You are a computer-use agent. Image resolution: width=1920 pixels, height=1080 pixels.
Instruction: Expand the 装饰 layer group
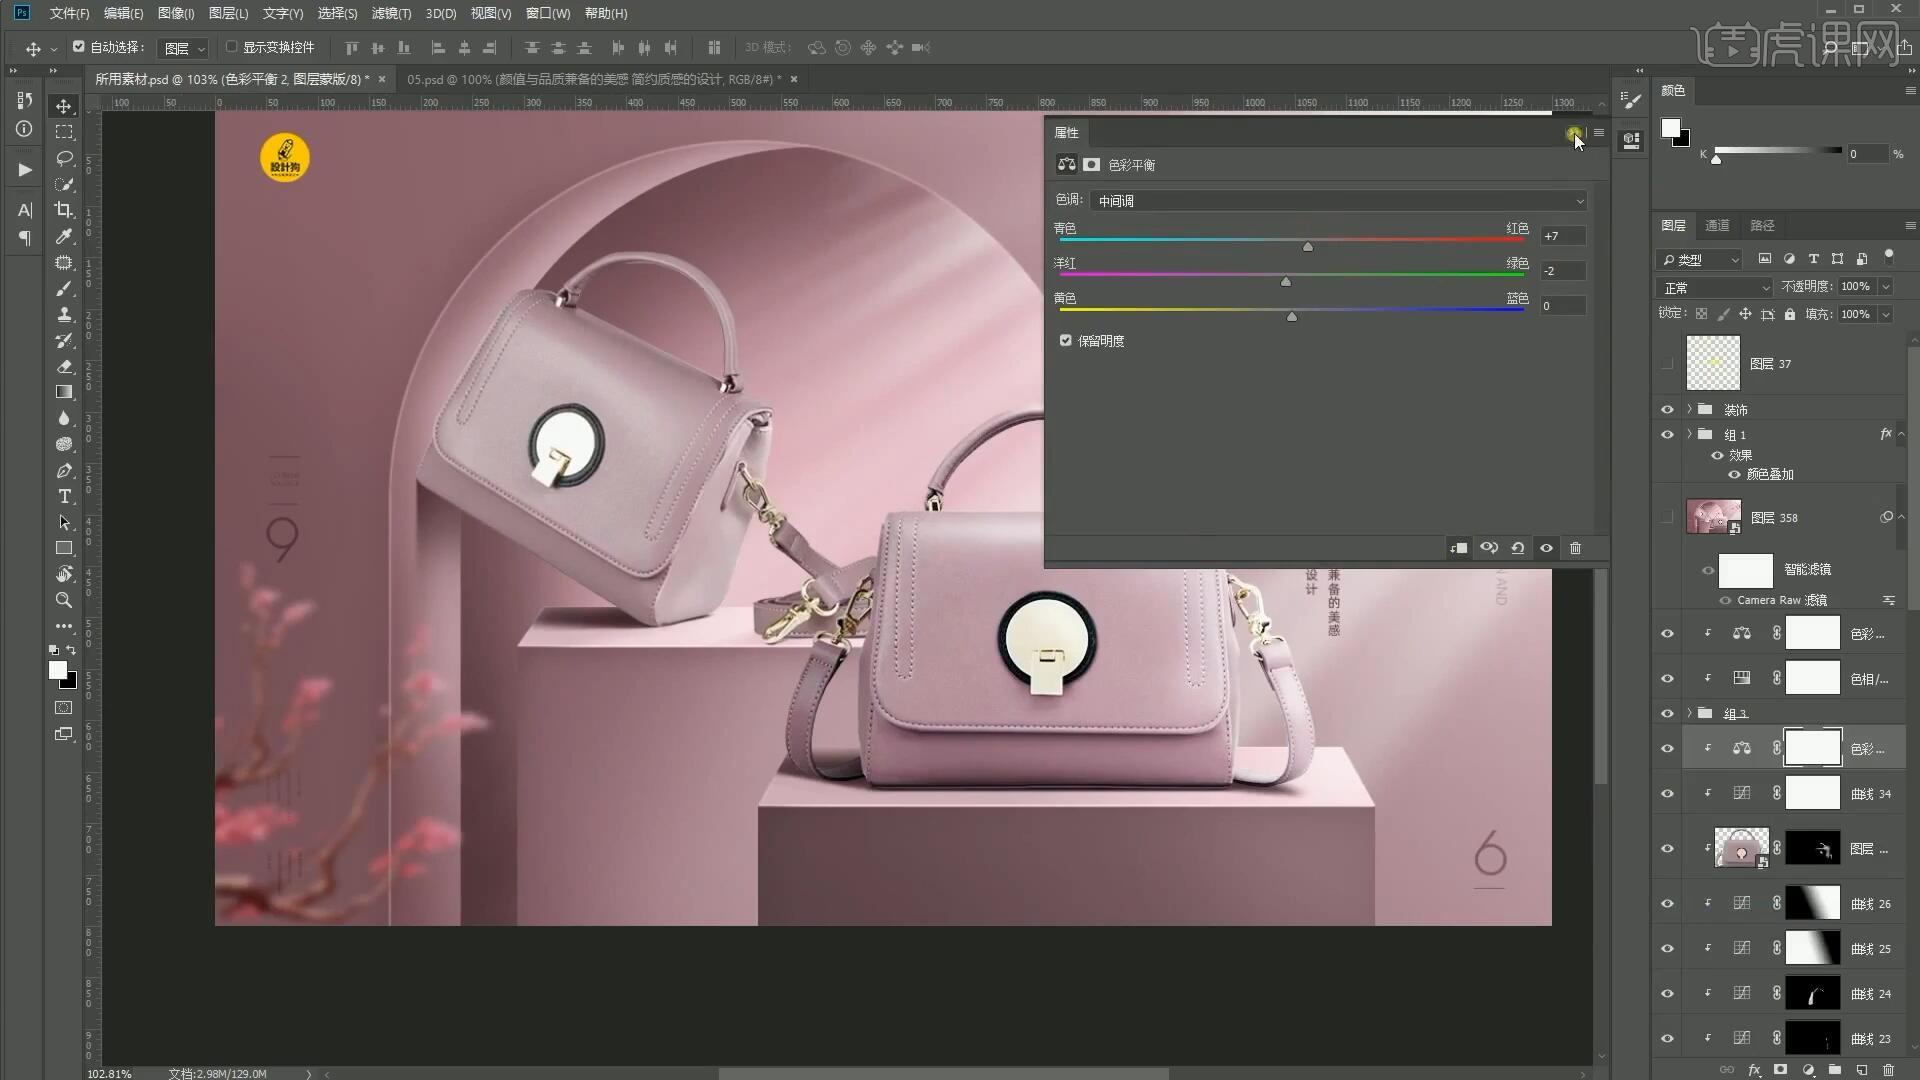(1690, 410)
